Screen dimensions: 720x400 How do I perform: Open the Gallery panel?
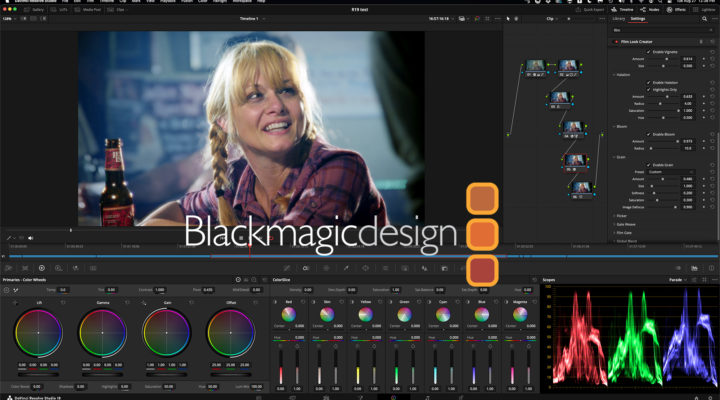34,10
